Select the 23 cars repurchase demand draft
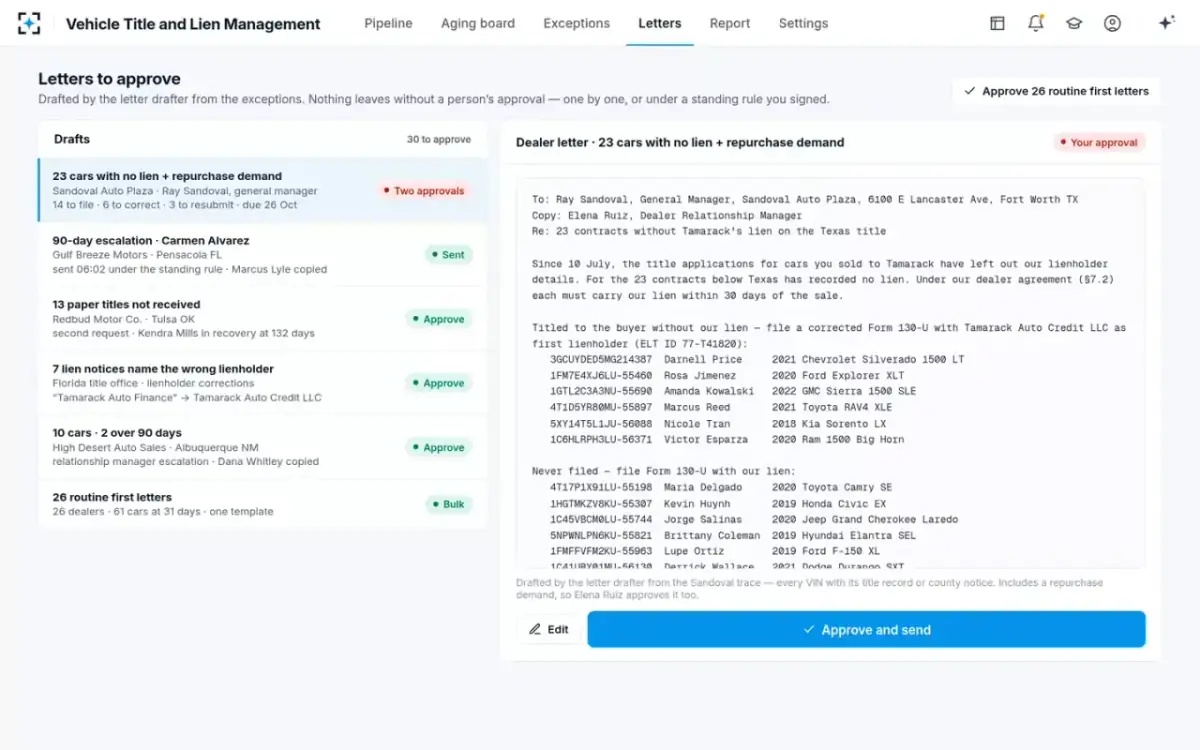The height and width of the screenshot is (750, 1200). click(263, 190)
